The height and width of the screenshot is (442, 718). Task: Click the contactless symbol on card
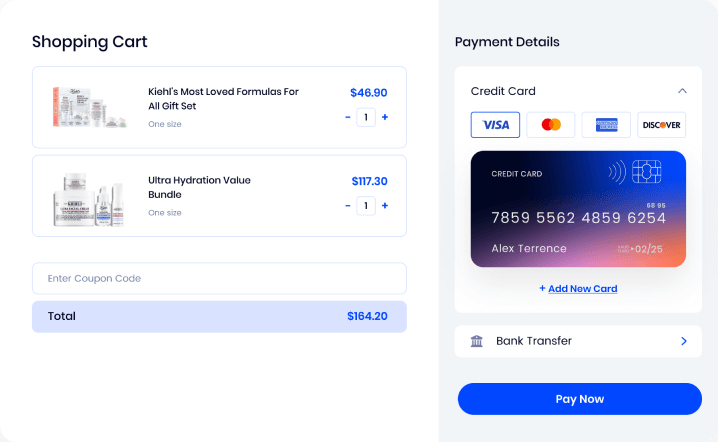tap(616, 173)
